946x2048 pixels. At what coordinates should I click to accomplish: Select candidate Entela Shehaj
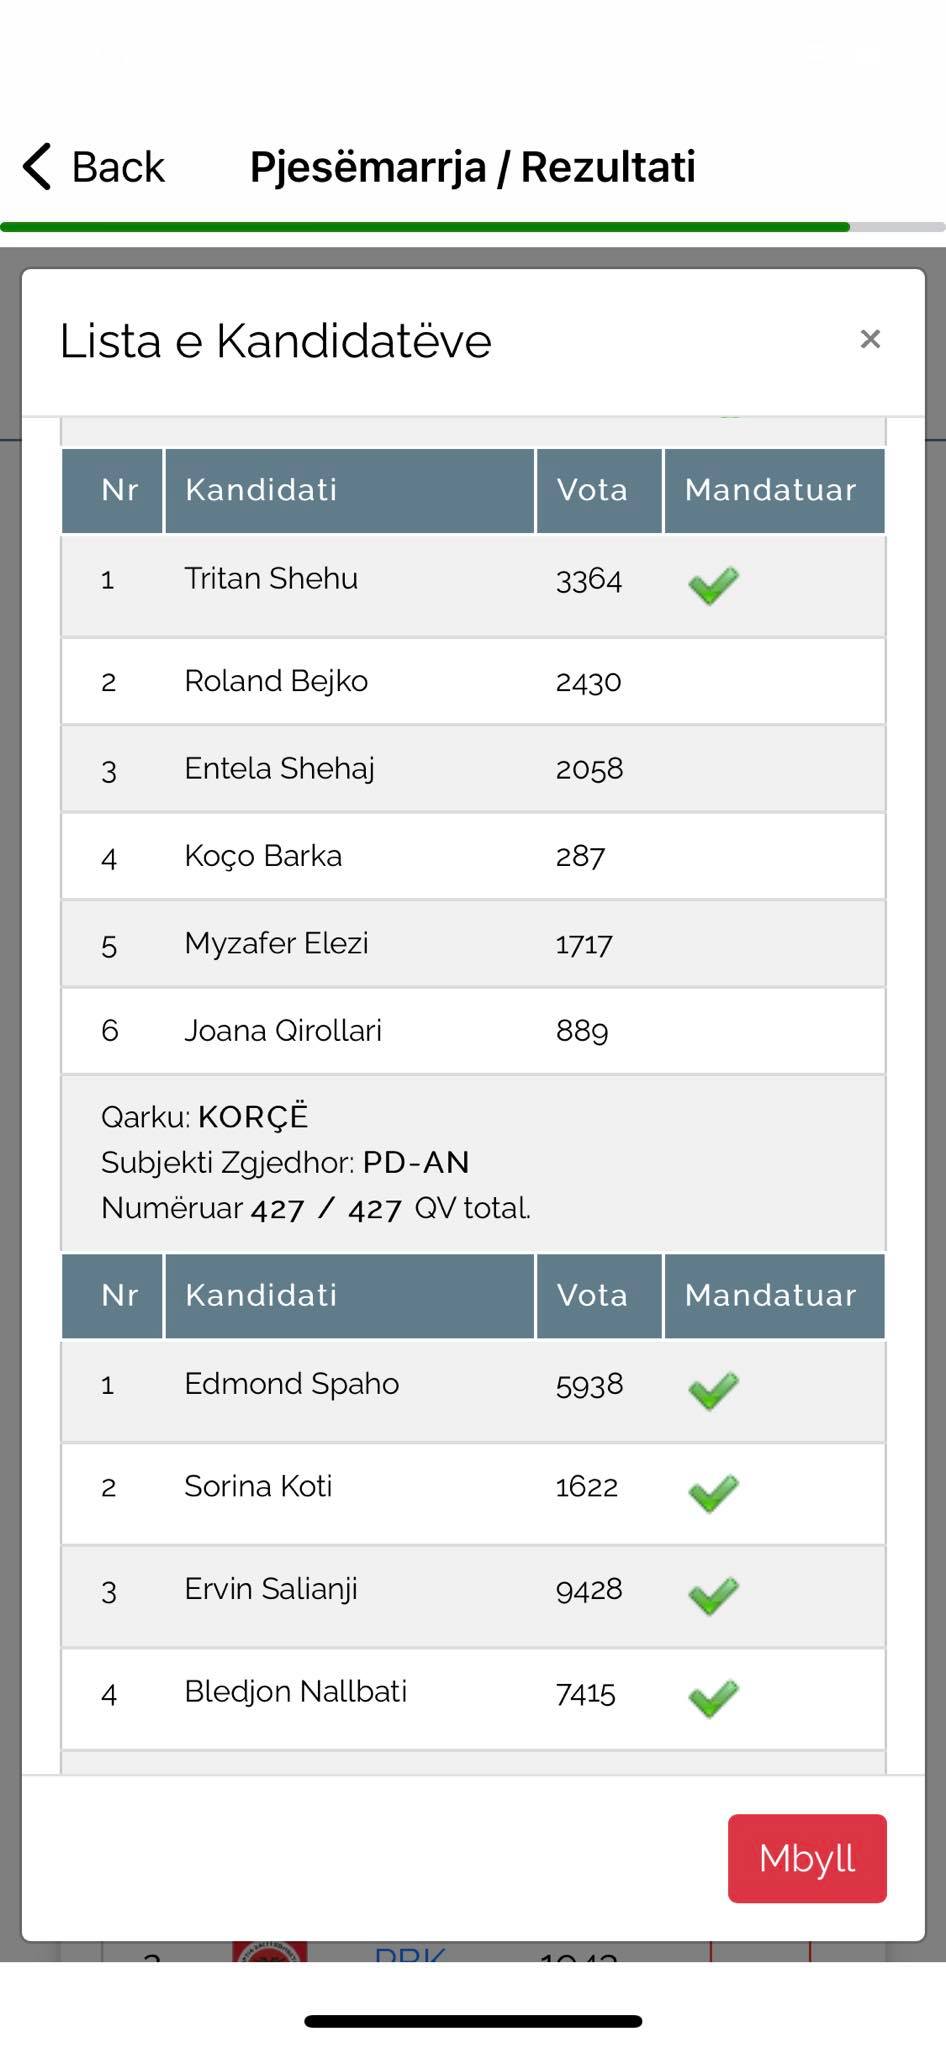[279, 768]
